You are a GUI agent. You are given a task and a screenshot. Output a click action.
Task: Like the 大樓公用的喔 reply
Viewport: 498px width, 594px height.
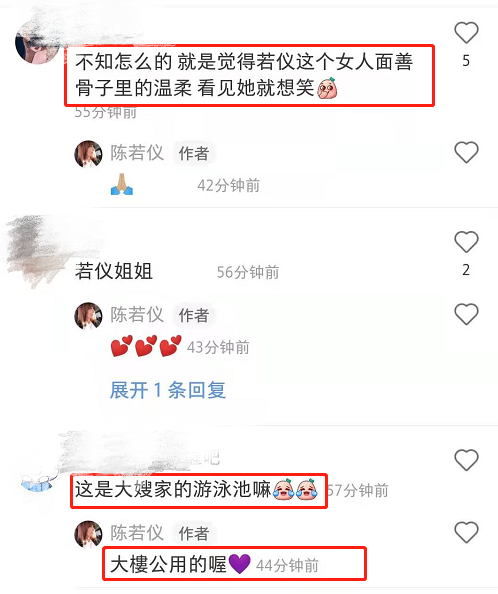tap(466, 532)
